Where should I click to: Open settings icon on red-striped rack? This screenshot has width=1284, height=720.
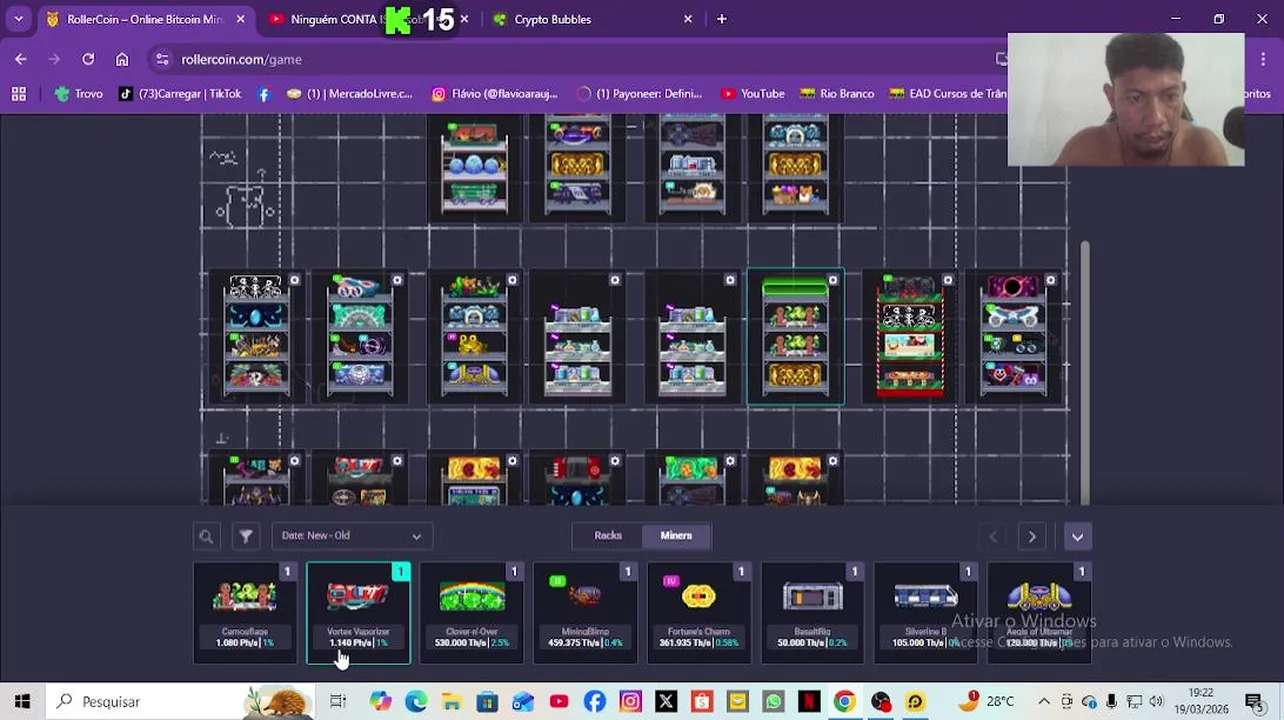[x=948, y=280]
